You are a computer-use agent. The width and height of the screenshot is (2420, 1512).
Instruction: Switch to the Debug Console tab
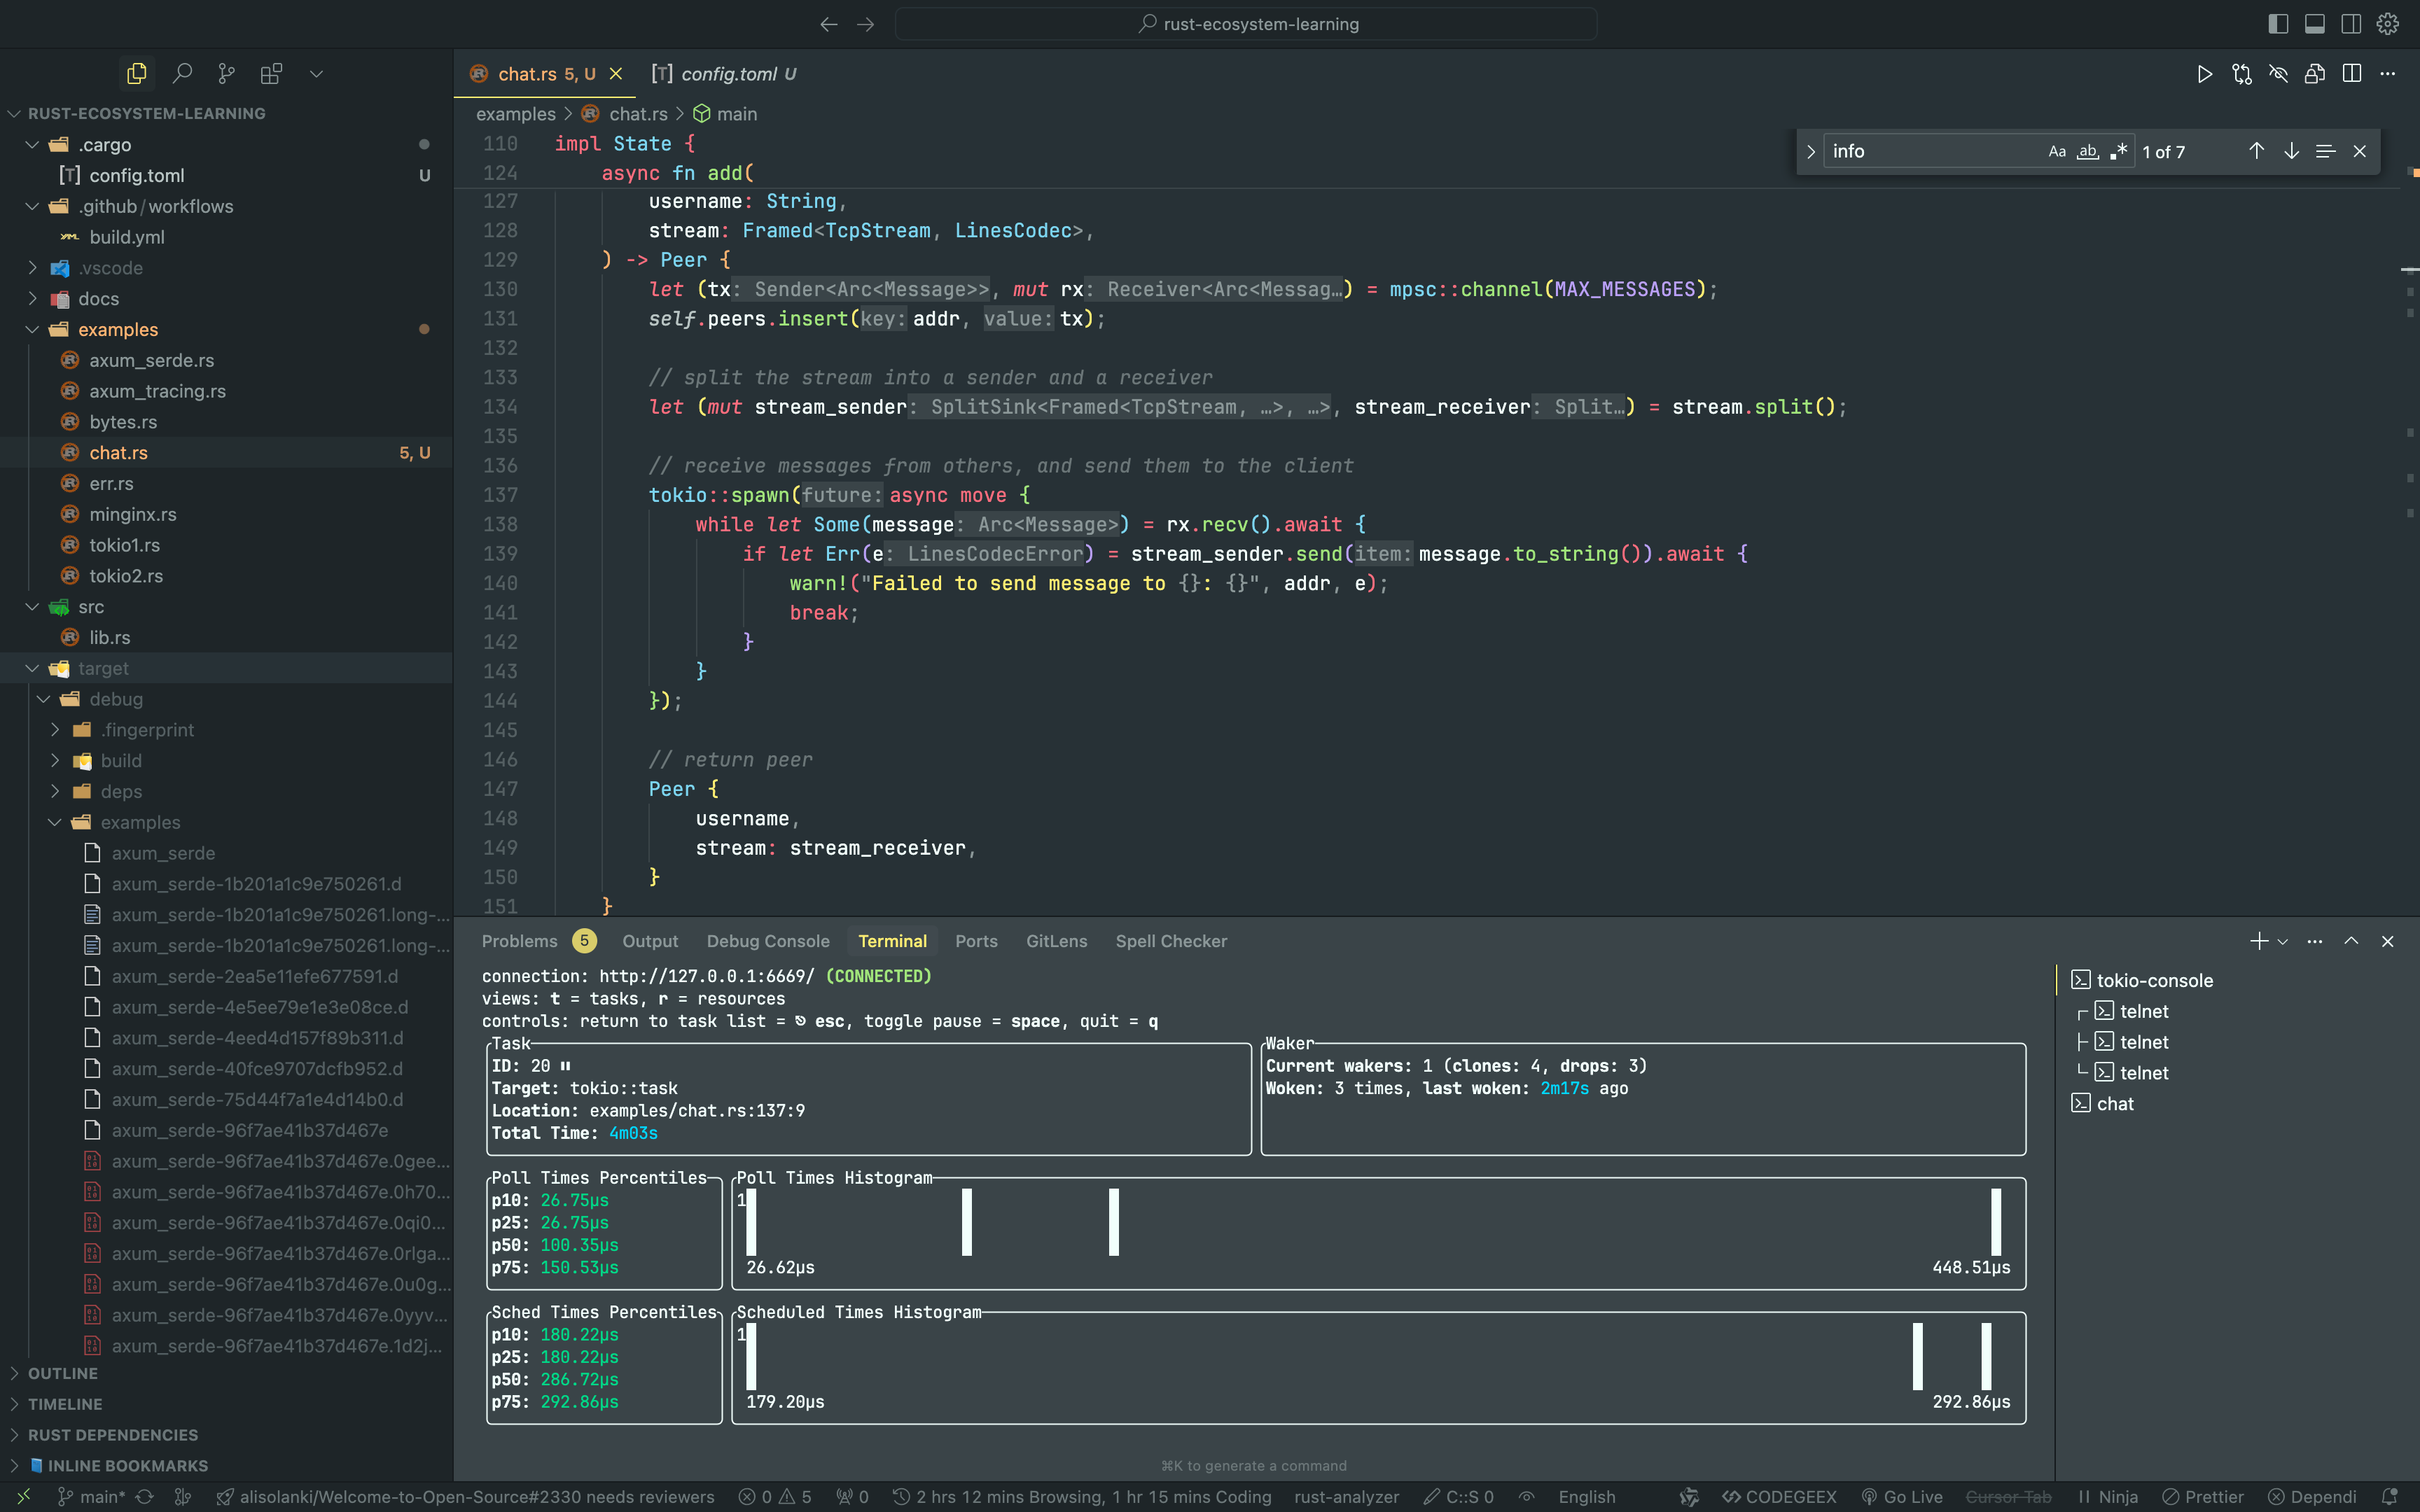tap(767, 941)
